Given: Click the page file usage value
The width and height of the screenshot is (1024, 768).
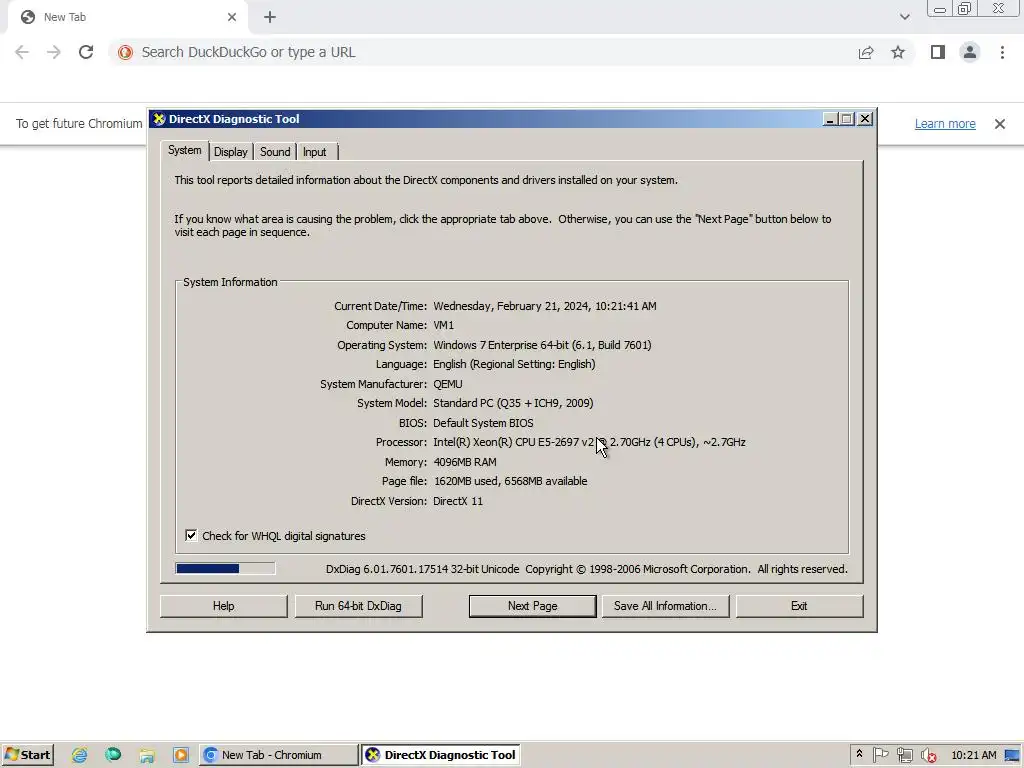Looking at the screenshot, I should [510, 481].
